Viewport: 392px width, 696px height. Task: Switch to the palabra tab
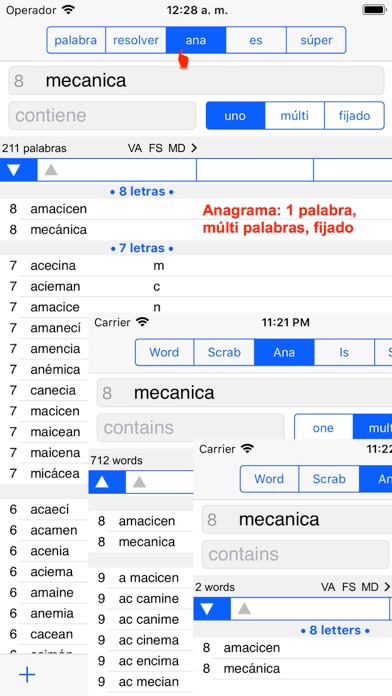pos(76,40)
